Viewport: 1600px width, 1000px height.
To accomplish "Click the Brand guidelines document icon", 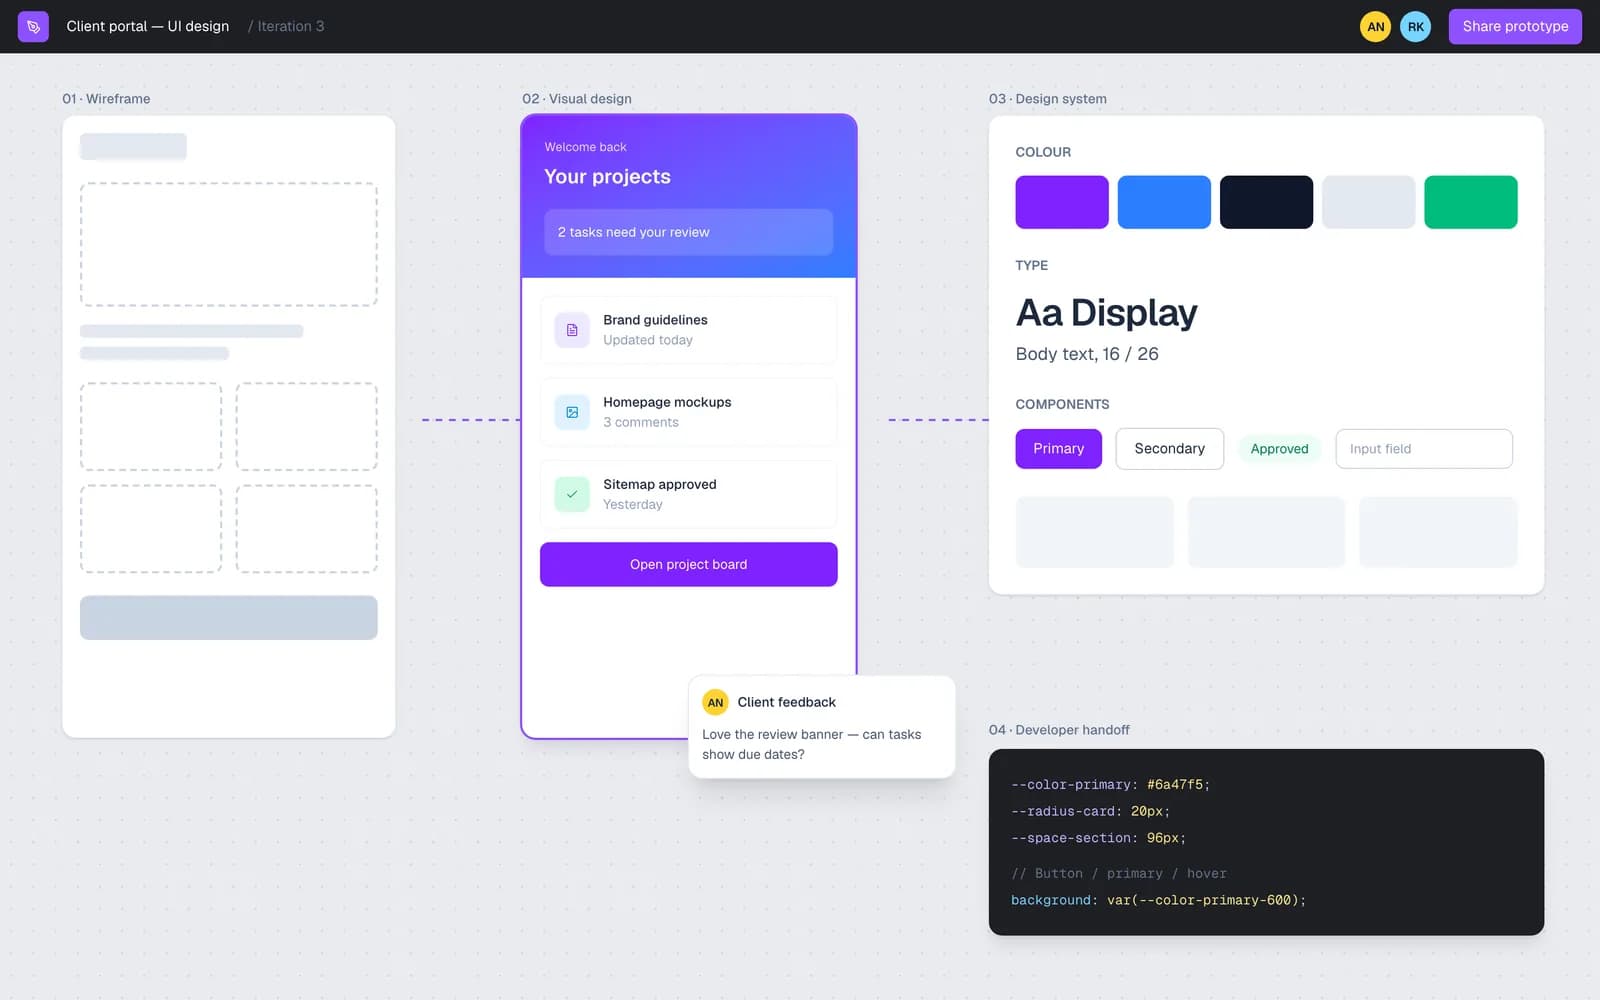I will [572, 330].
